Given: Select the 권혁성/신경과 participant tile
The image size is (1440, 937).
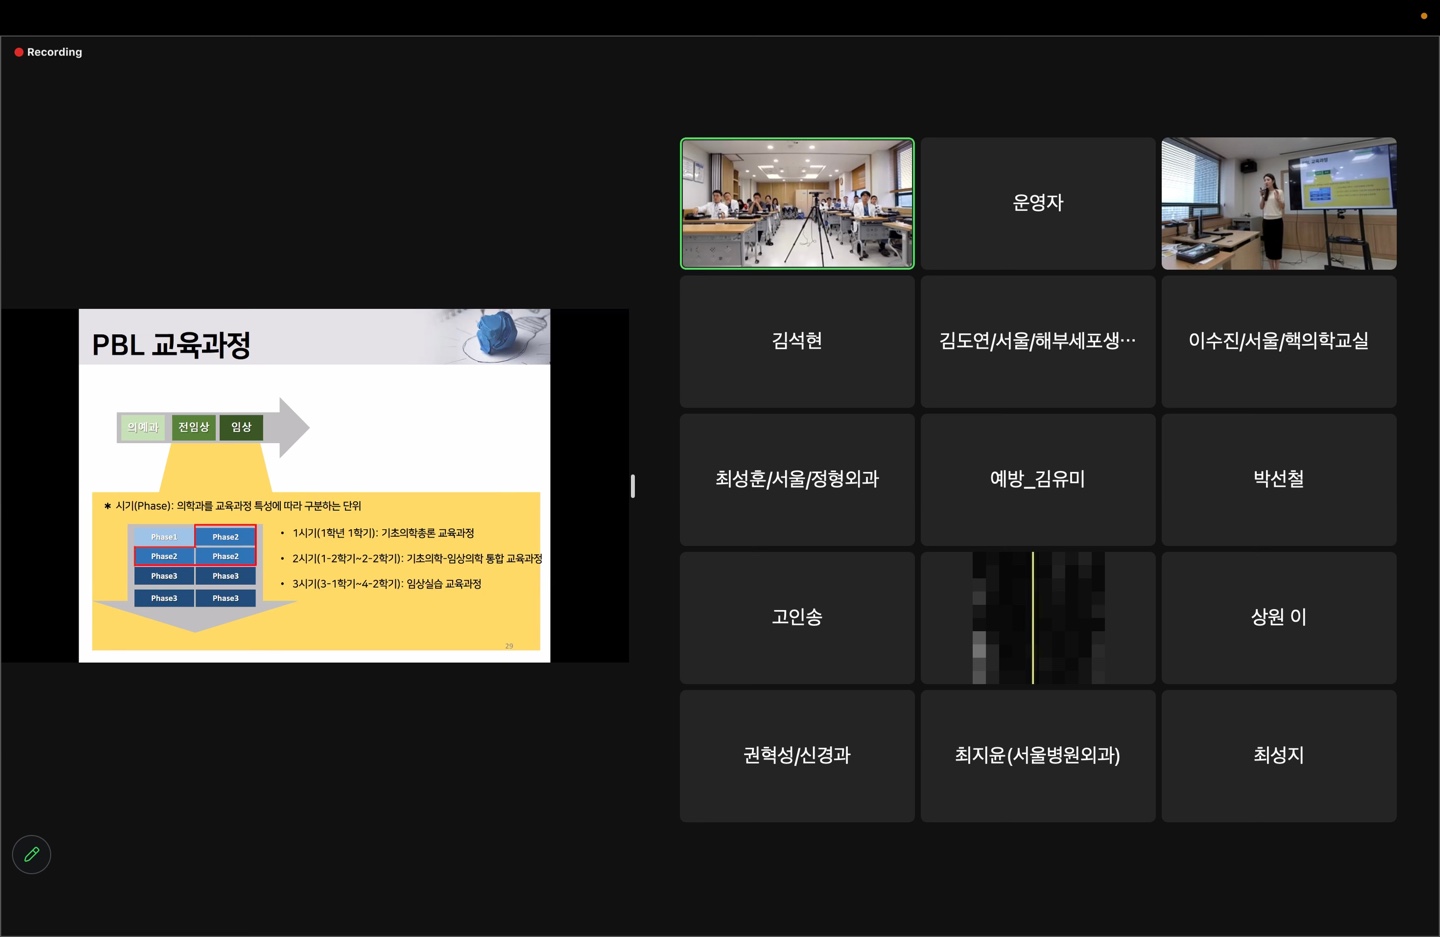Looking at the screenshot, I should (x=797, y=756).
